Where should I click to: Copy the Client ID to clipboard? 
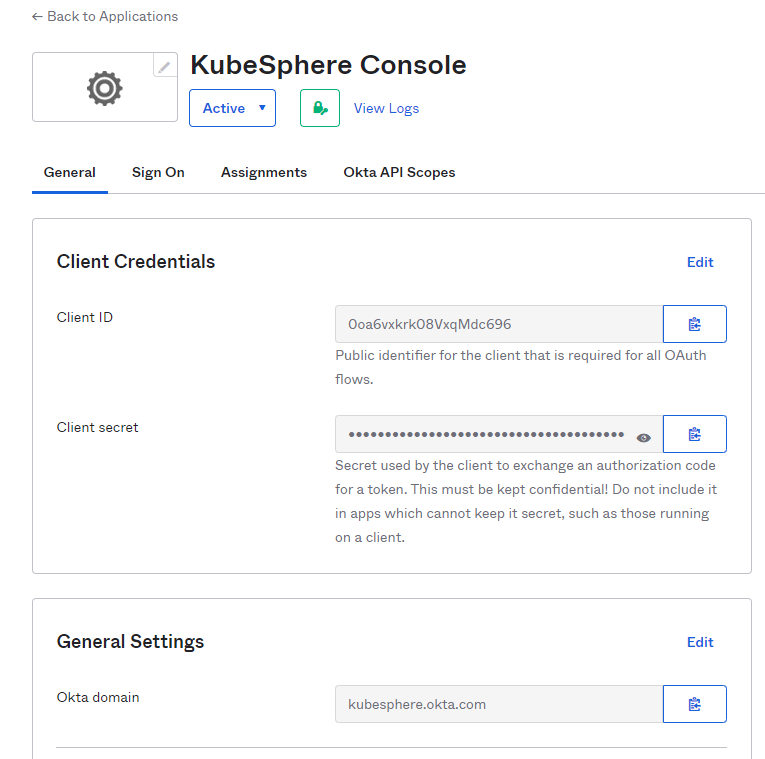click(x=694, y=324)
